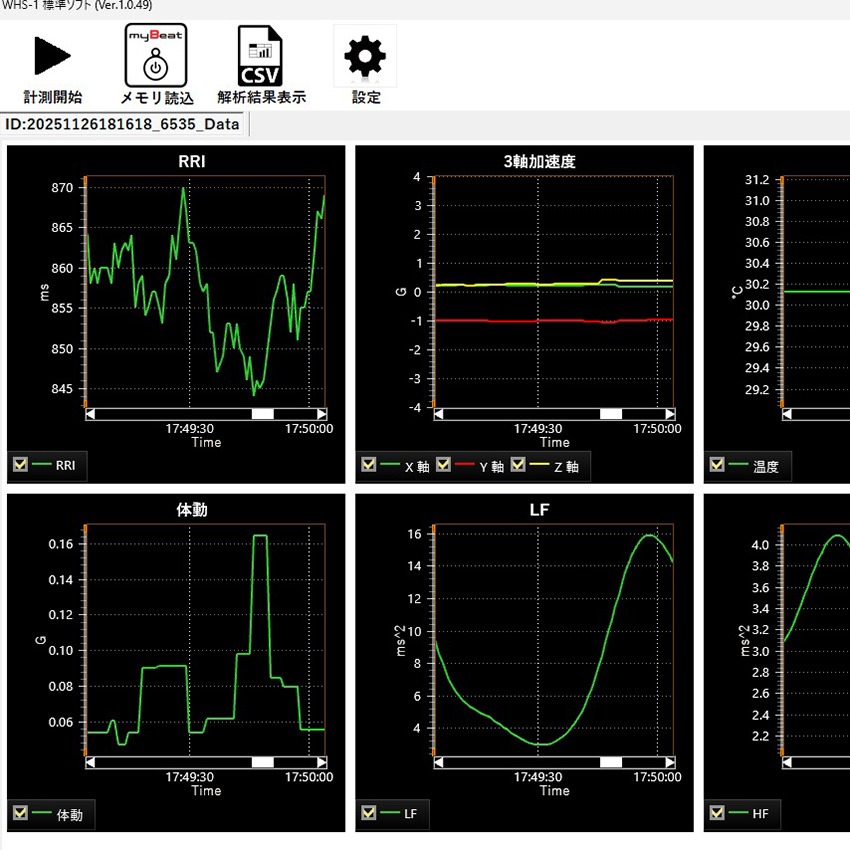This screenshot has height=850, width=850.
Task: Open 設定 via the gear icon
Action: pos(363,55)
